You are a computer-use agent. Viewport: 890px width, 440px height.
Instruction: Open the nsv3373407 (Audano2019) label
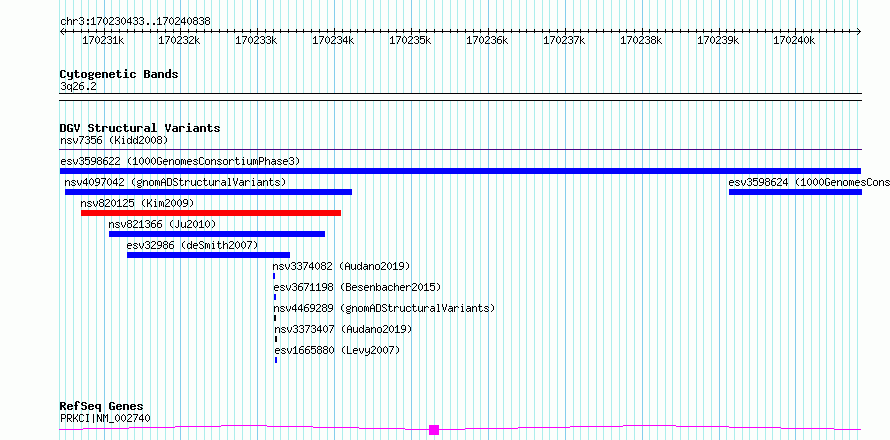pyautogui.click(x=343, y=329)
